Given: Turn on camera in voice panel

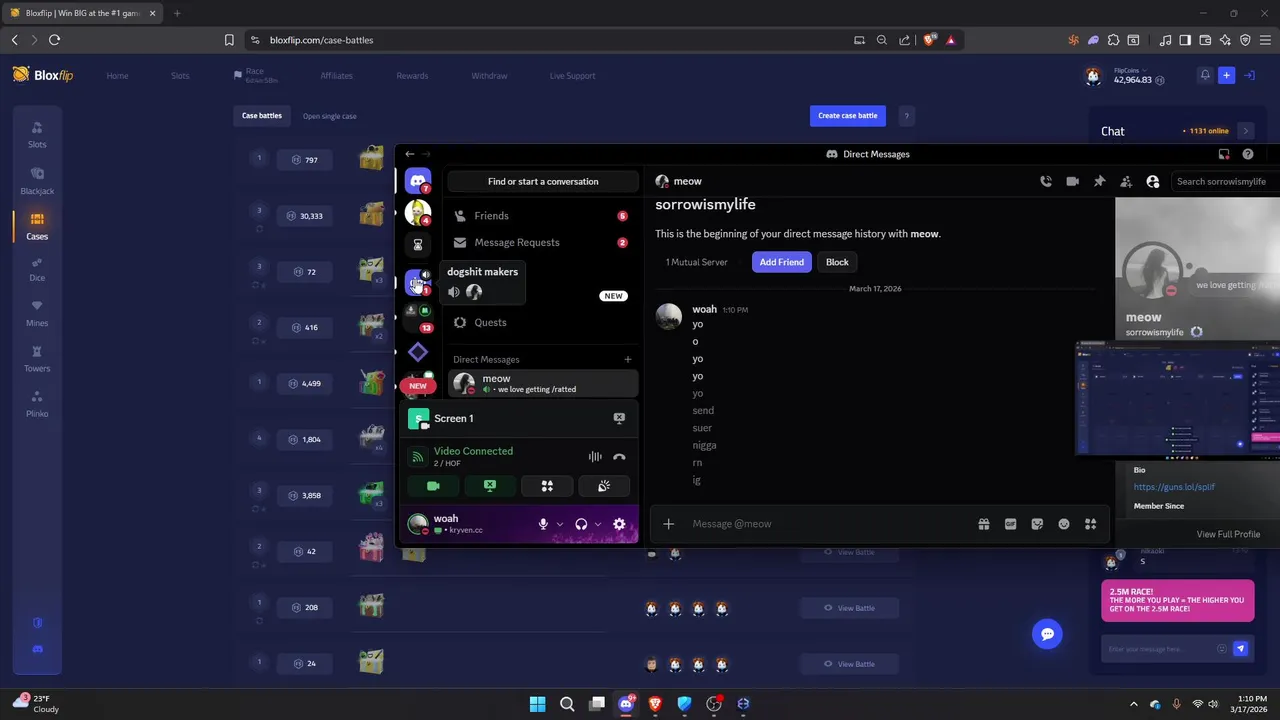Looking at the screenshot, I should 433,486.
